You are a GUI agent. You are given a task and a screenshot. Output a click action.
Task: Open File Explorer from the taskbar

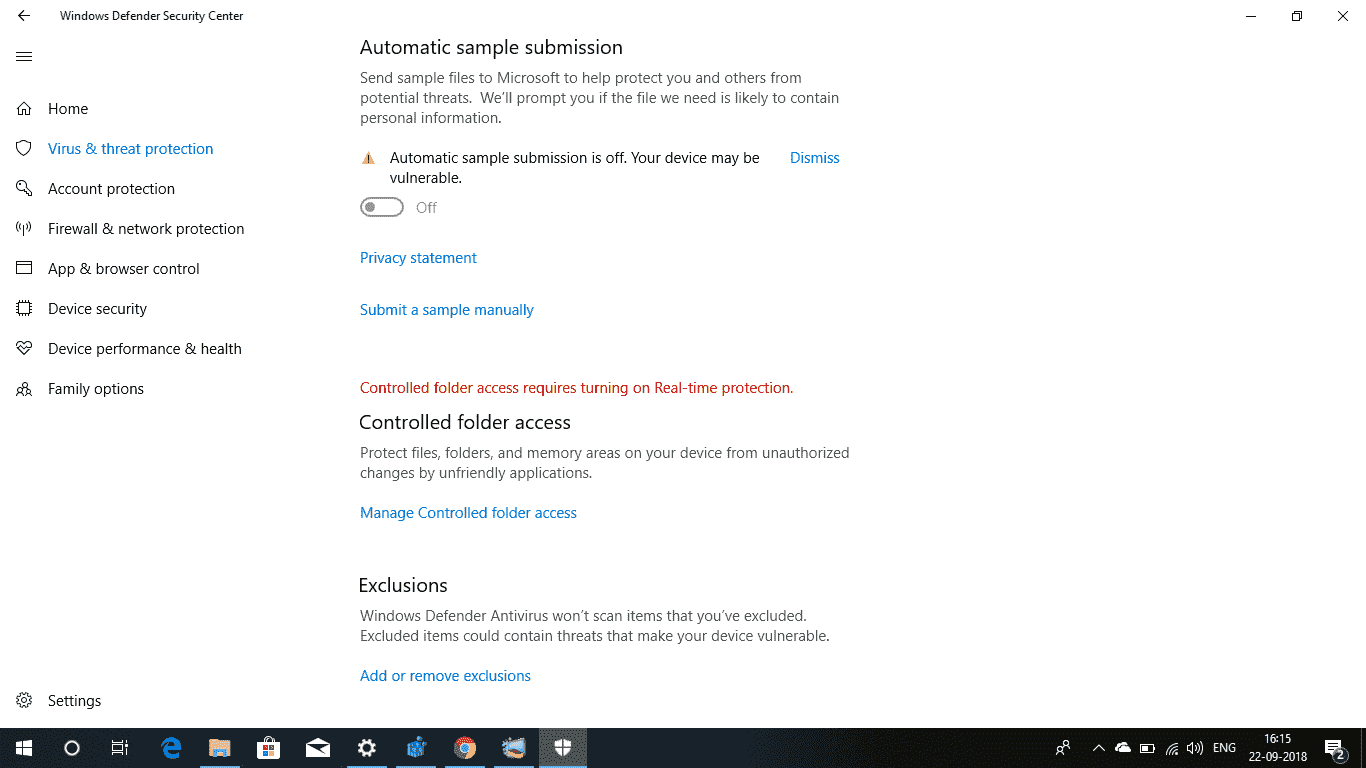pos(220,748)
